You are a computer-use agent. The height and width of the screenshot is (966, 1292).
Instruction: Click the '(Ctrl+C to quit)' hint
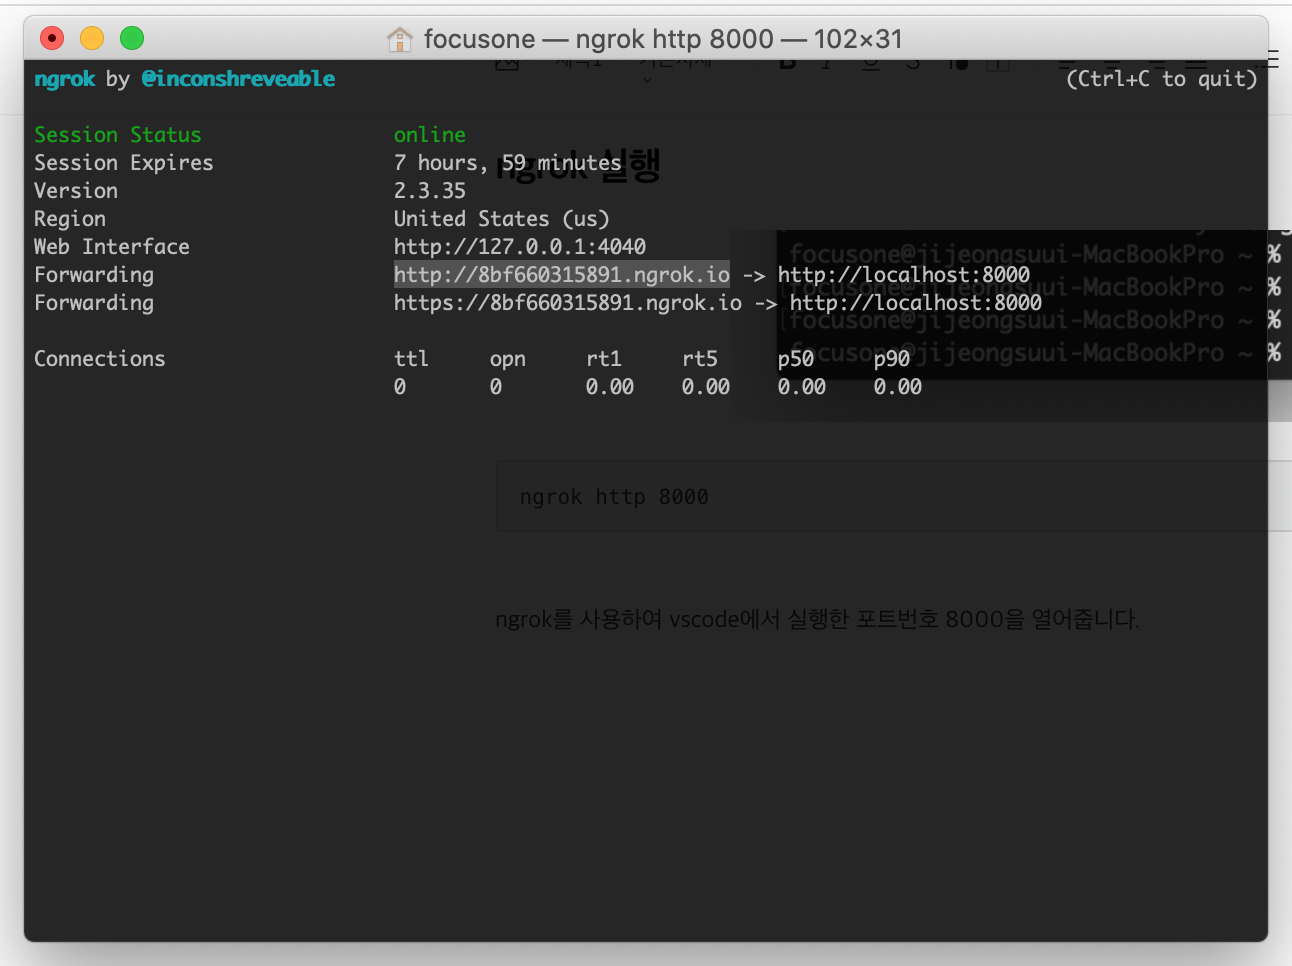[1162, 79]
